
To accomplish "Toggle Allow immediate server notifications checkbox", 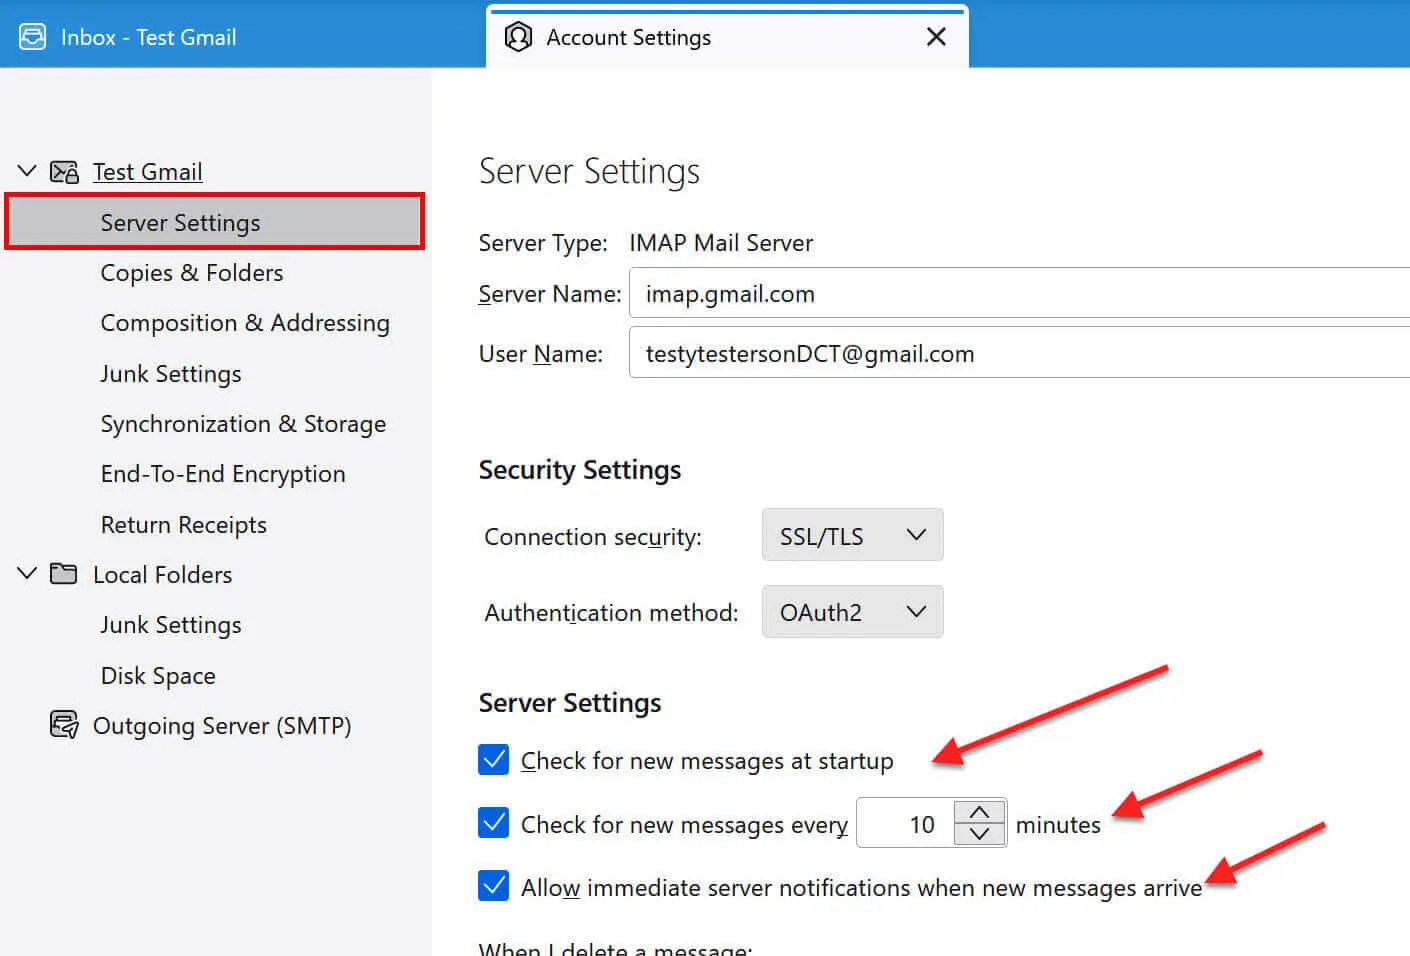I will [x=494, y=886].
